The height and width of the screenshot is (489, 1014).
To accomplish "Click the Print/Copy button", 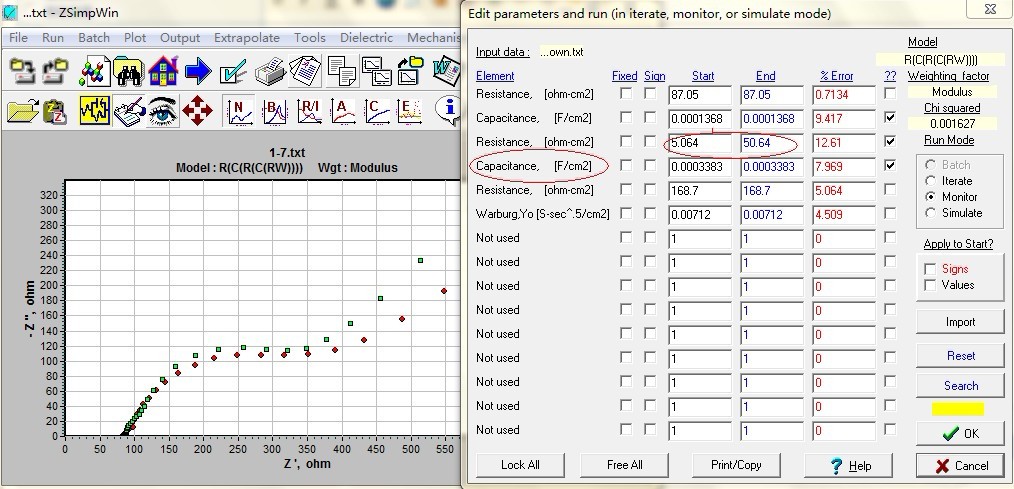I will coord(736,465).
